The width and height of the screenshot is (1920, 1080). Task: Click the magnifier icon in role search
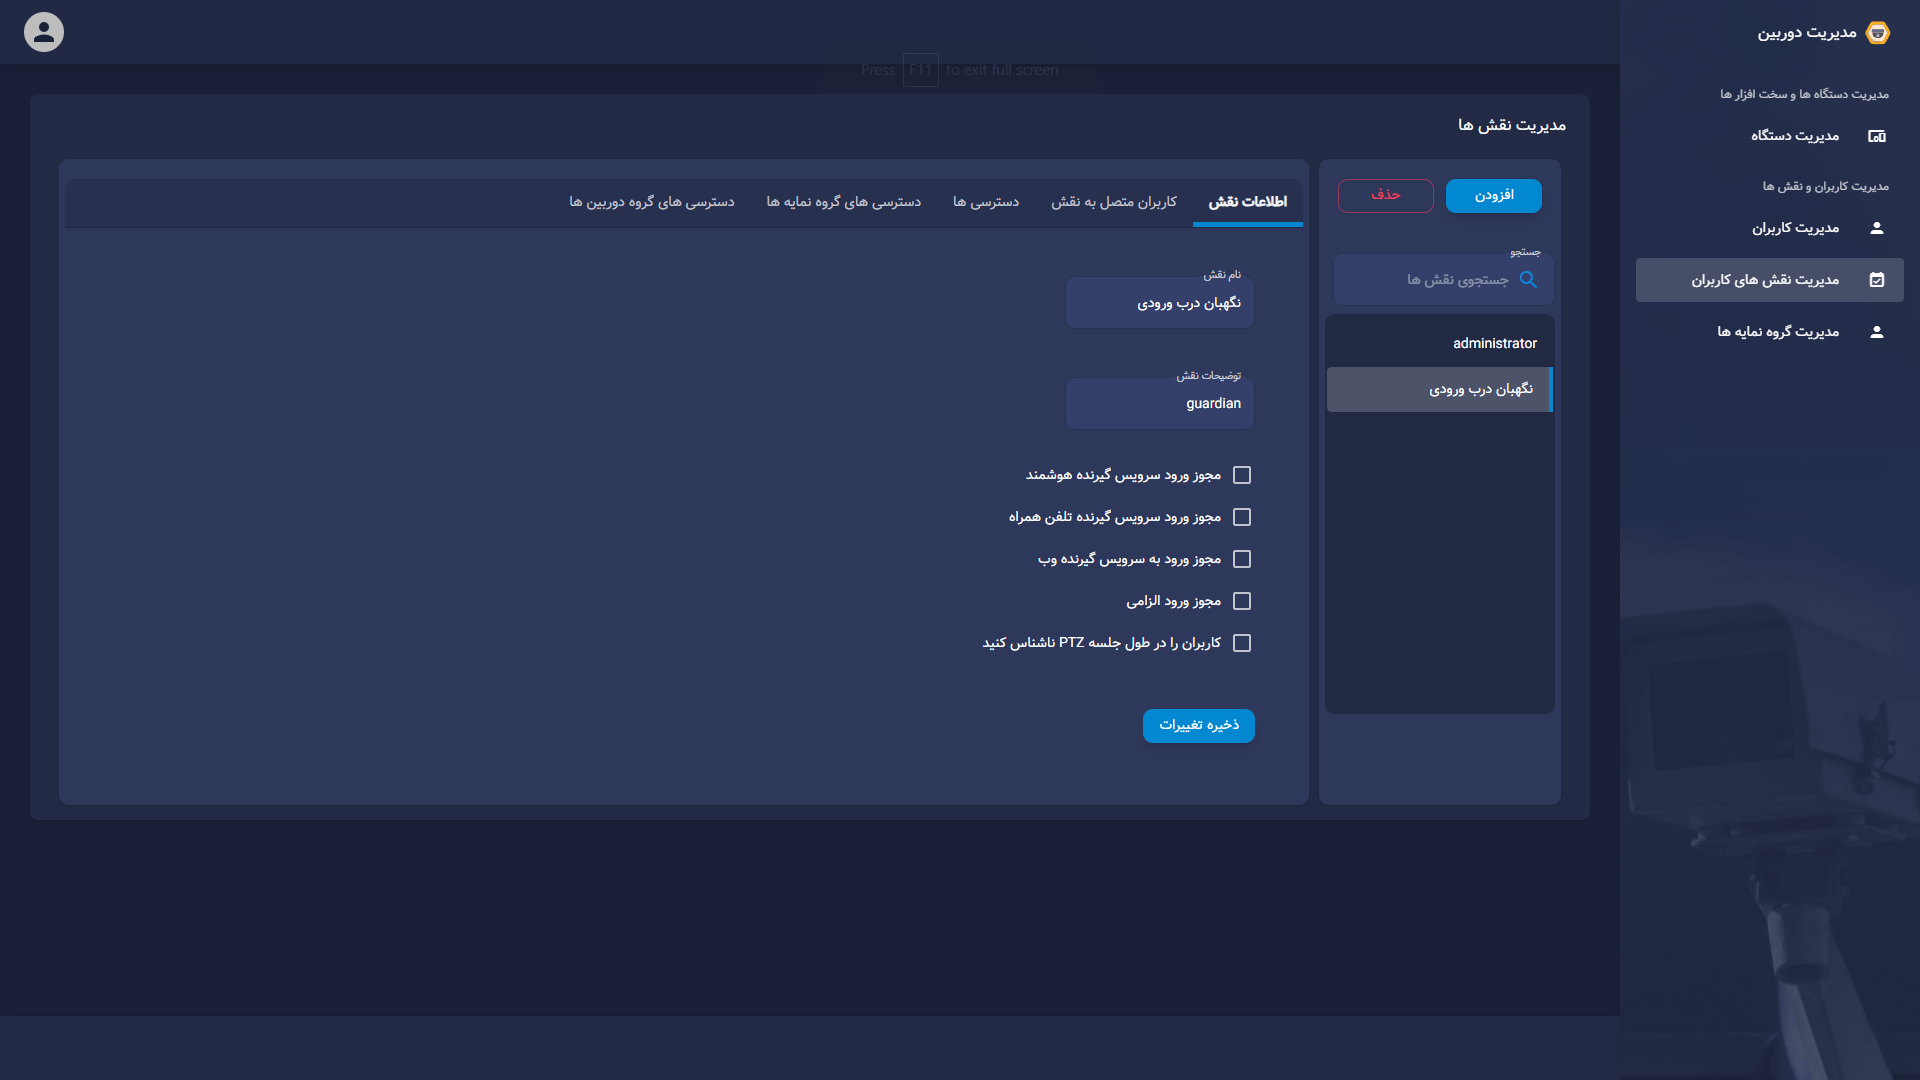coord(1528,280)
